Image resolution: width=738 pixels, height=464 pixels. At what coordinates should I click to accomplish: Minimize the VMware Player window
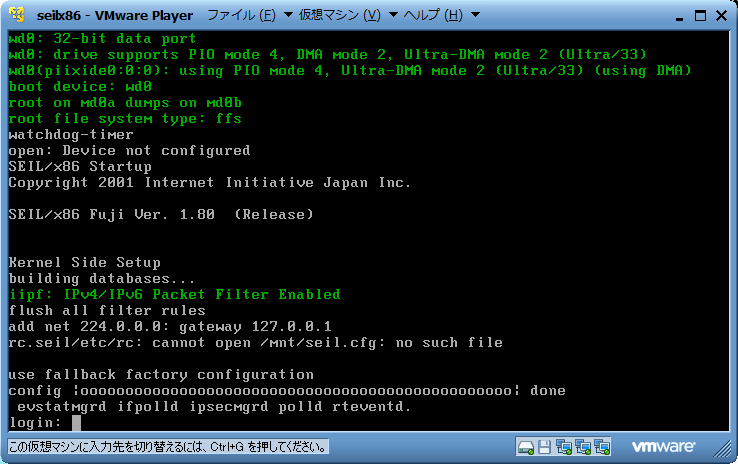[679, 17]
